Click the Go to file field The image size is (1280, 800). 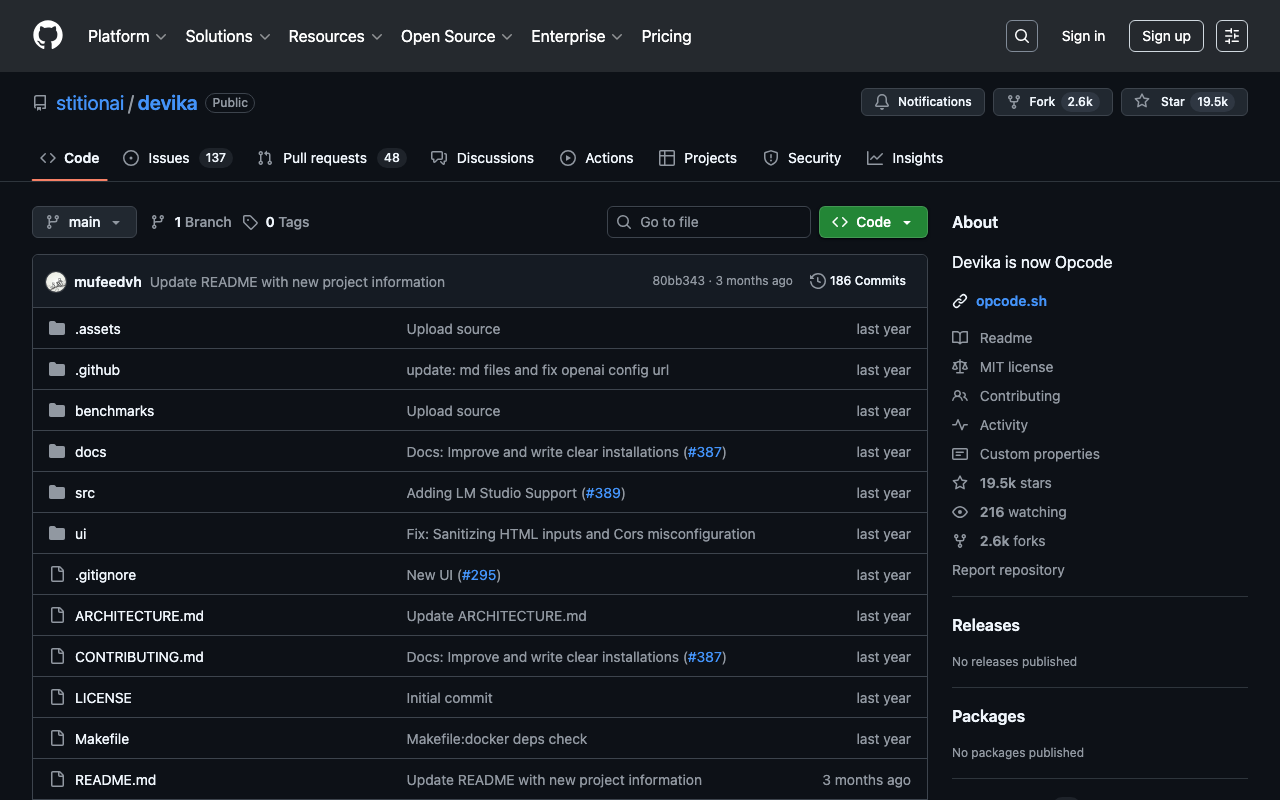click(x=709, y=222)
